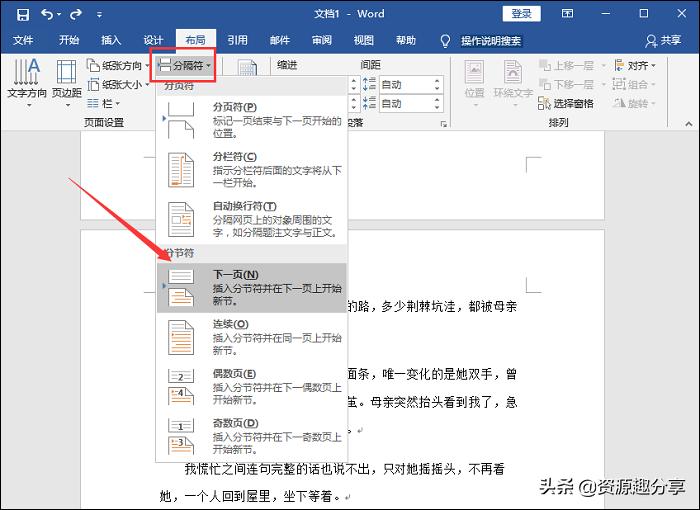This screenshot has width=700, height=510.
Task: Open the ribbon display options icon
Action: click(x=567, y=13)
